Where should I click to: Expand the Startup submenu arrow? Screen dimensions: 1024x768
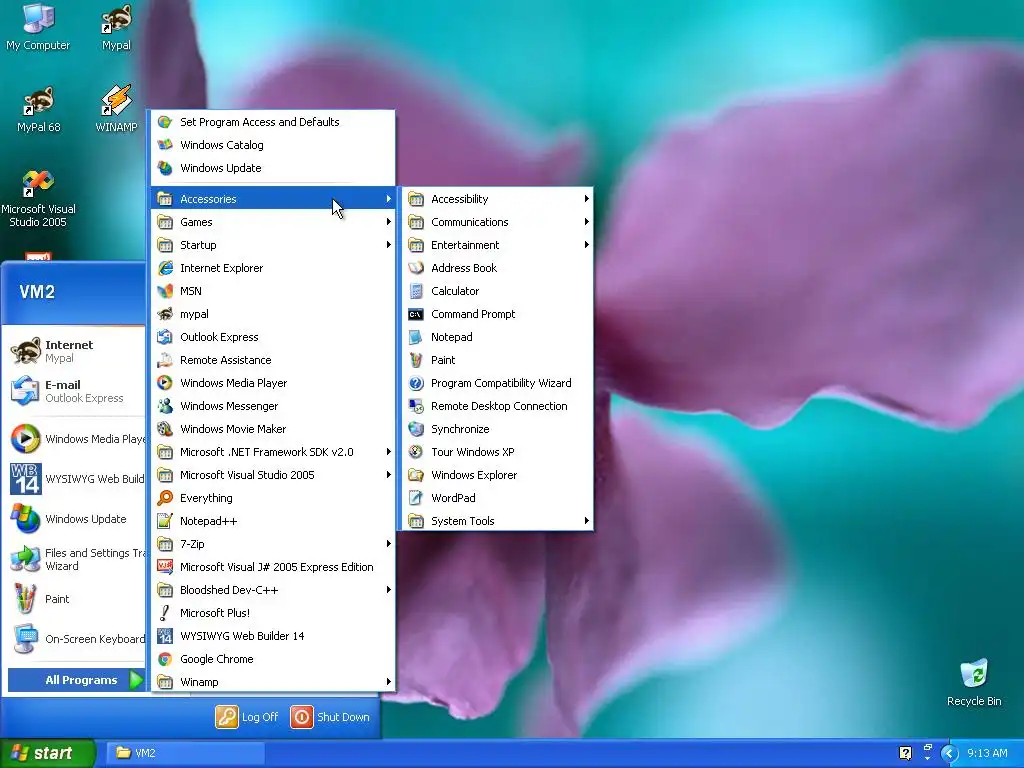click(x=389, y=245)
